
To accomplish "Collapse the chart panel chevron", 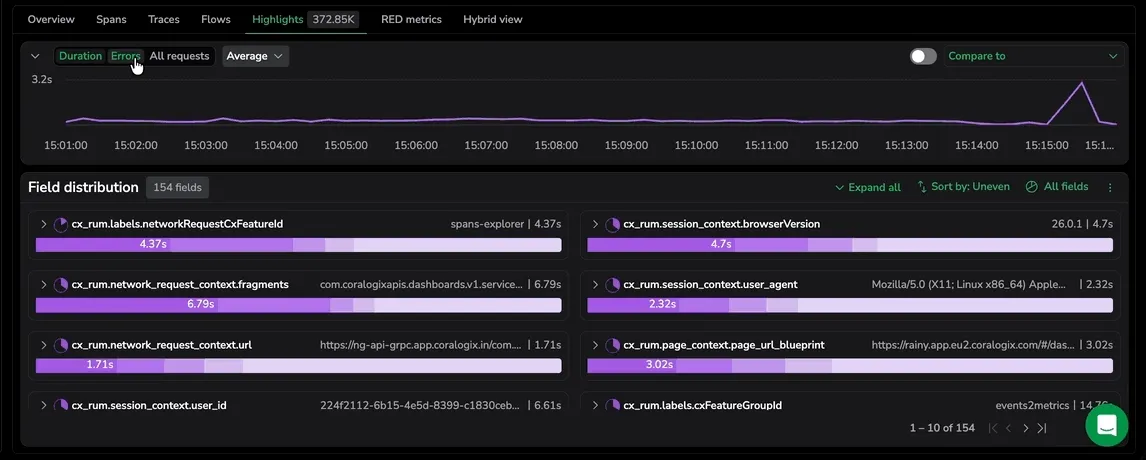I will [34, 56].
